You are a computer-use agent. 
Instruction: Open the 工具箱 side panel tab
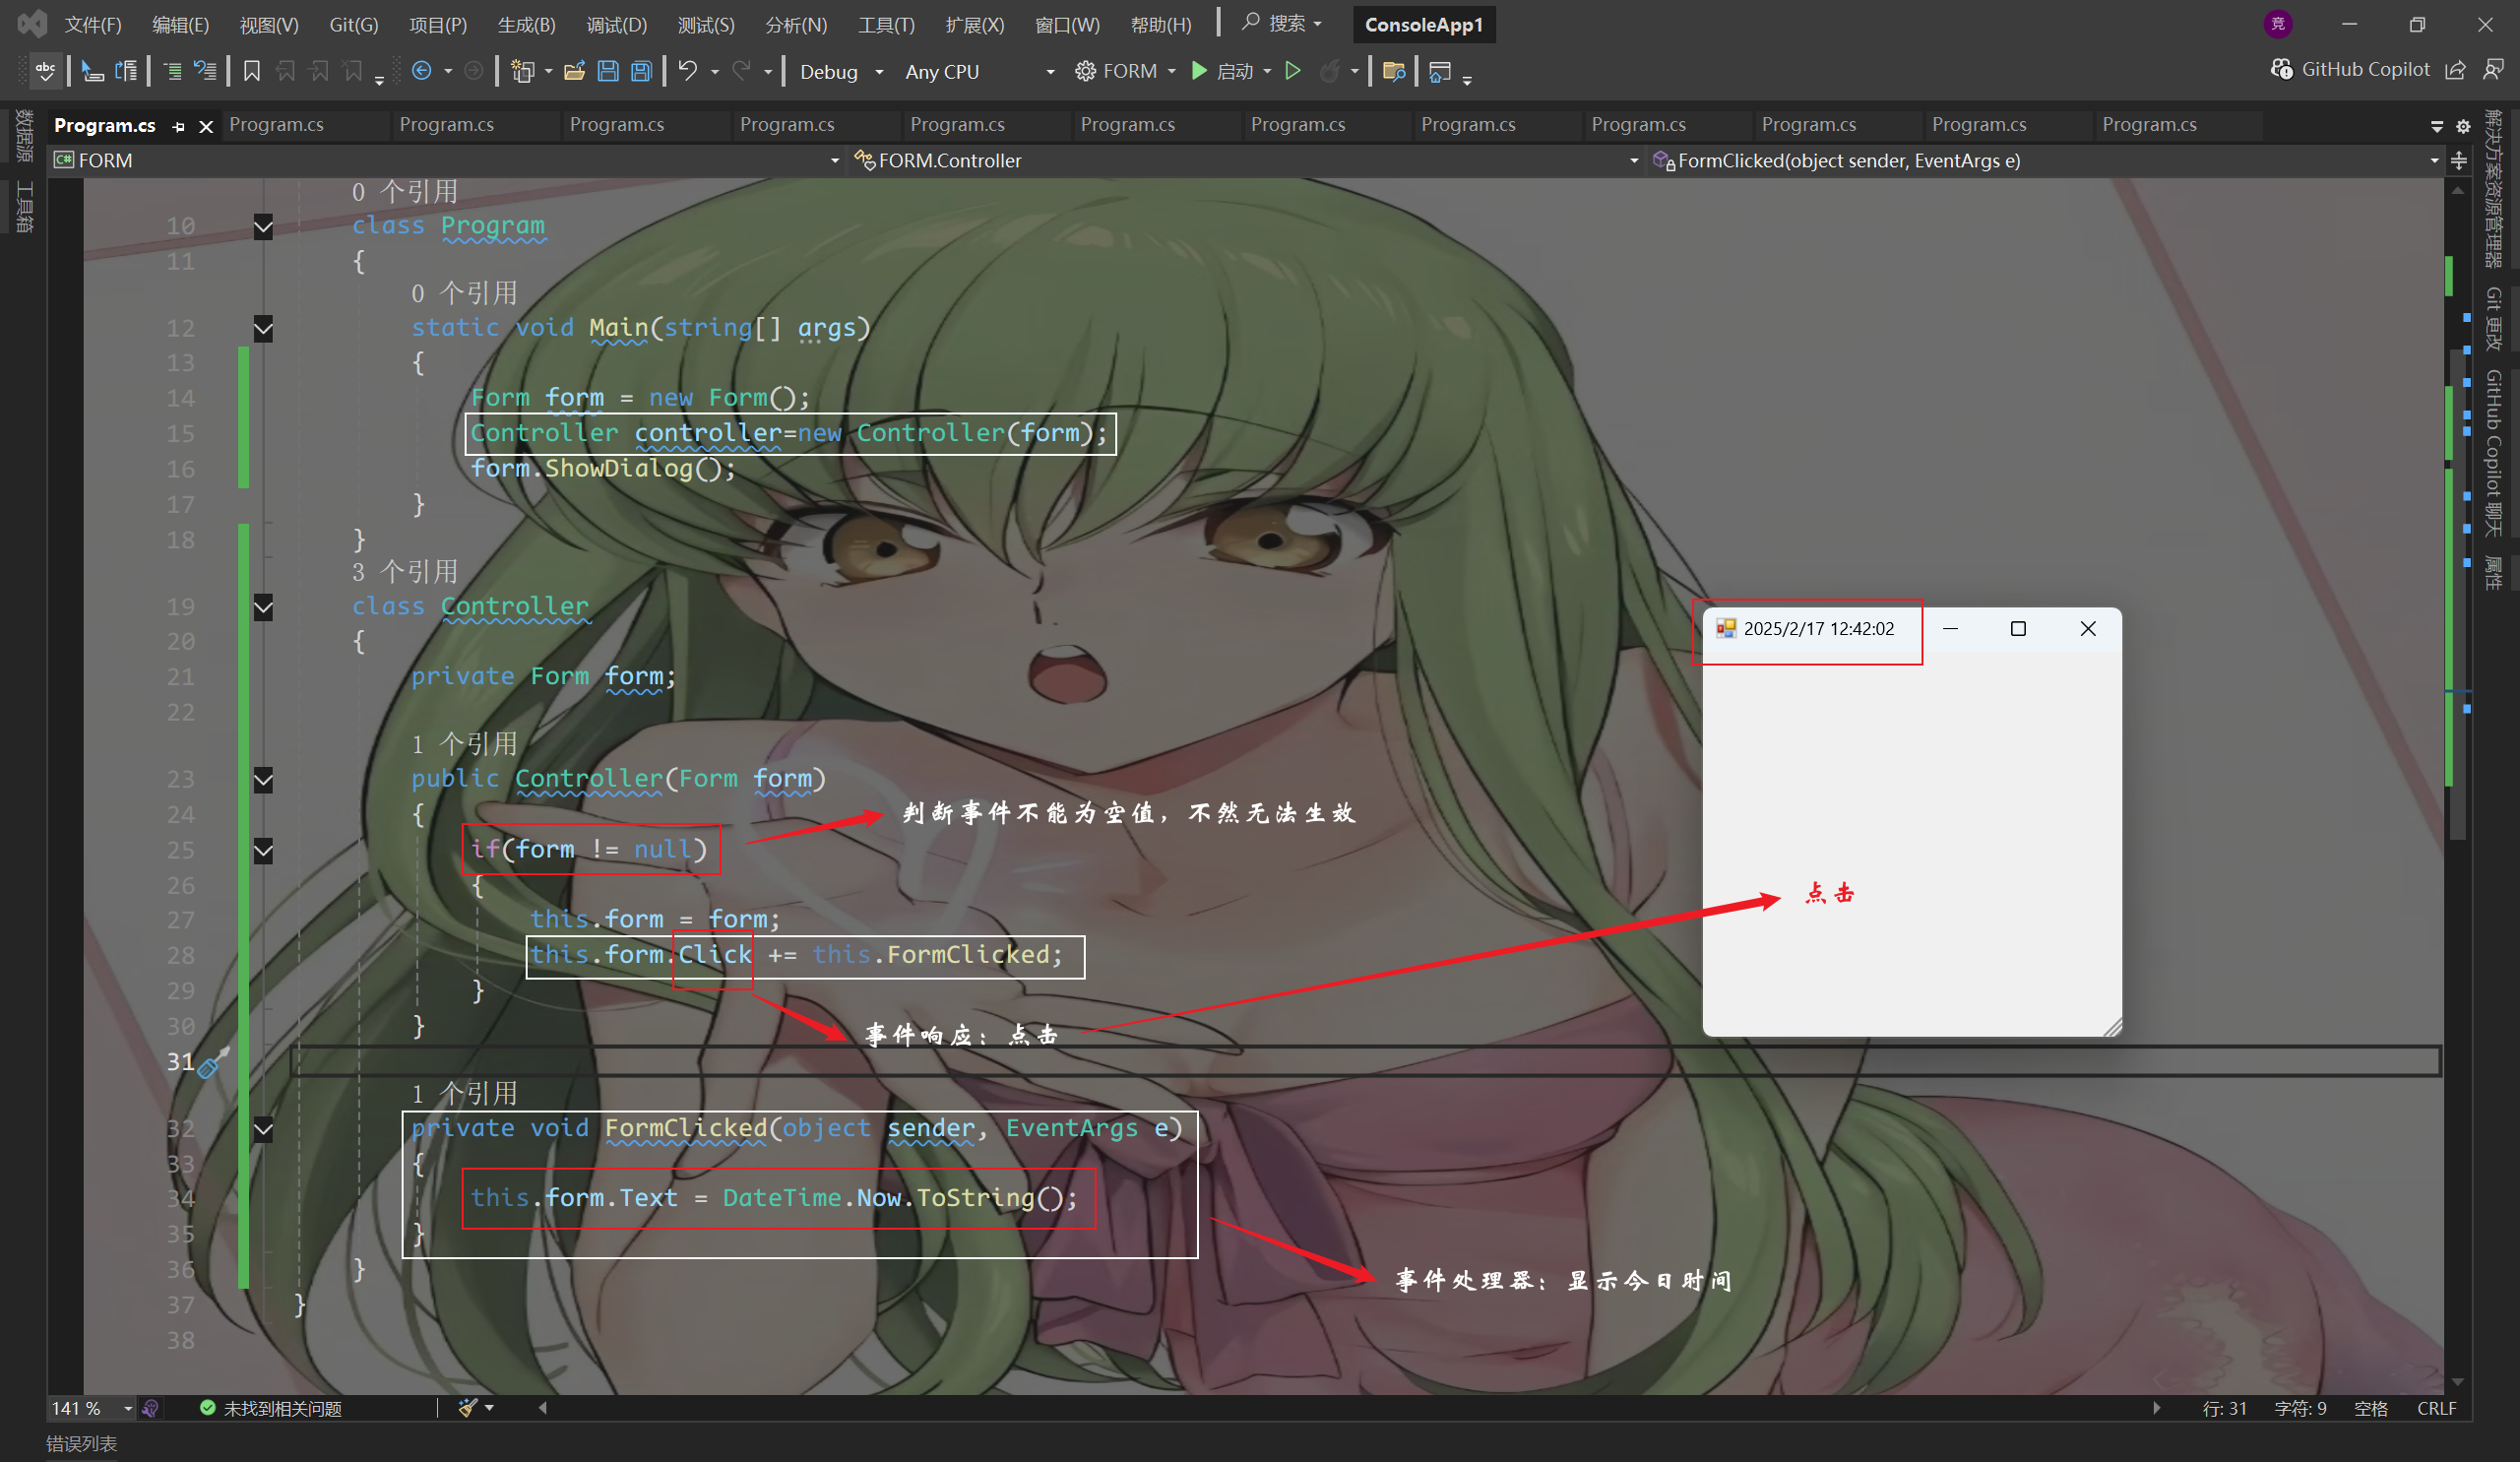pyautogui.click(x=24, y=207)
